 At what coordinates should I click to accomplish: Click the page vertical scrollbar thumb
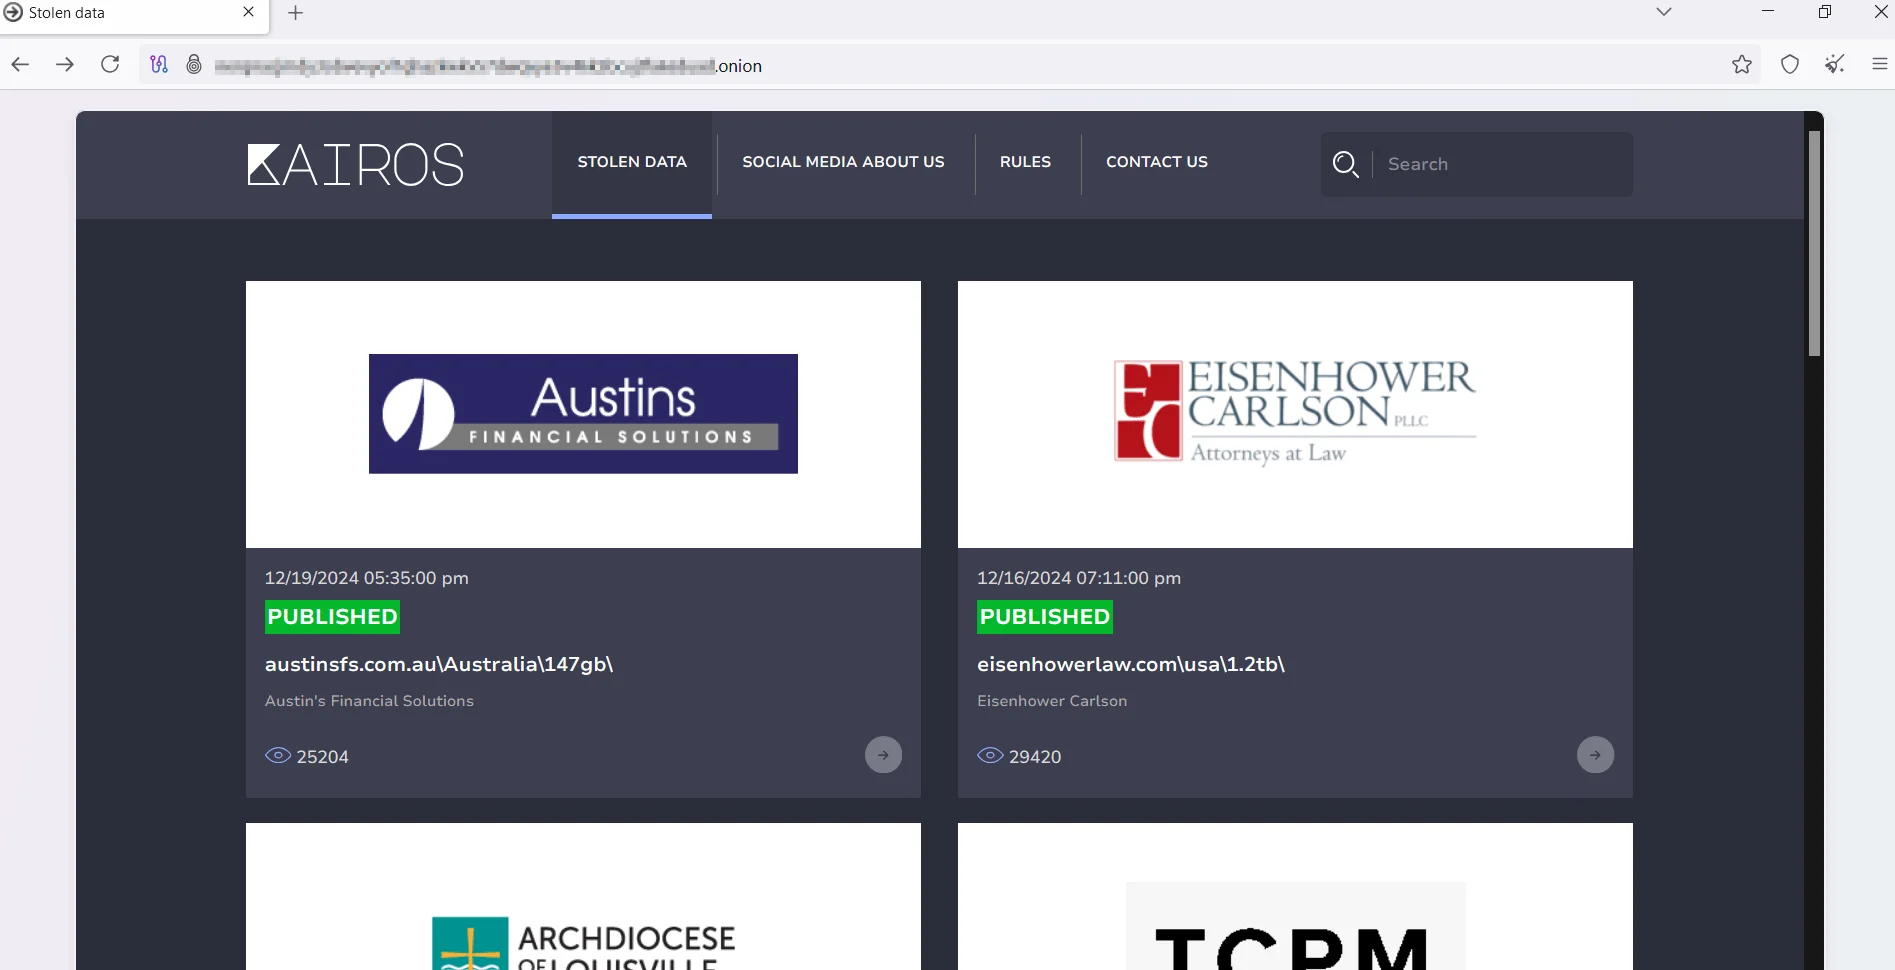click(x=1814, y=243)
